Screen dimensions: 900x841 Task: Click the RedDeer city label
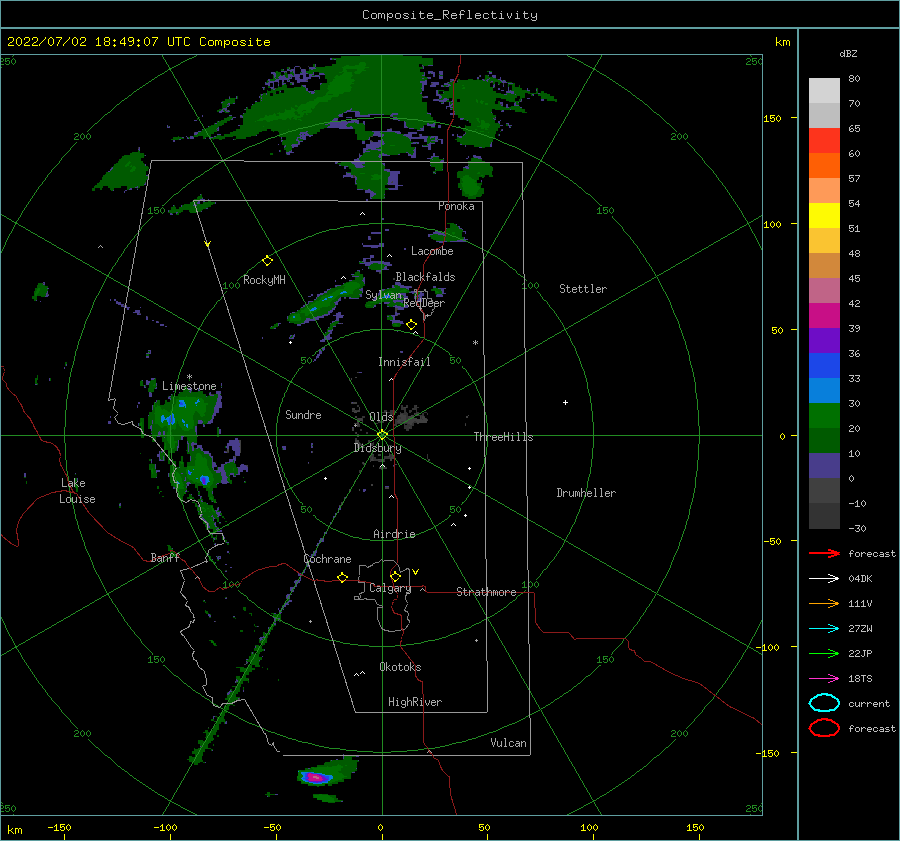point(424,303)
